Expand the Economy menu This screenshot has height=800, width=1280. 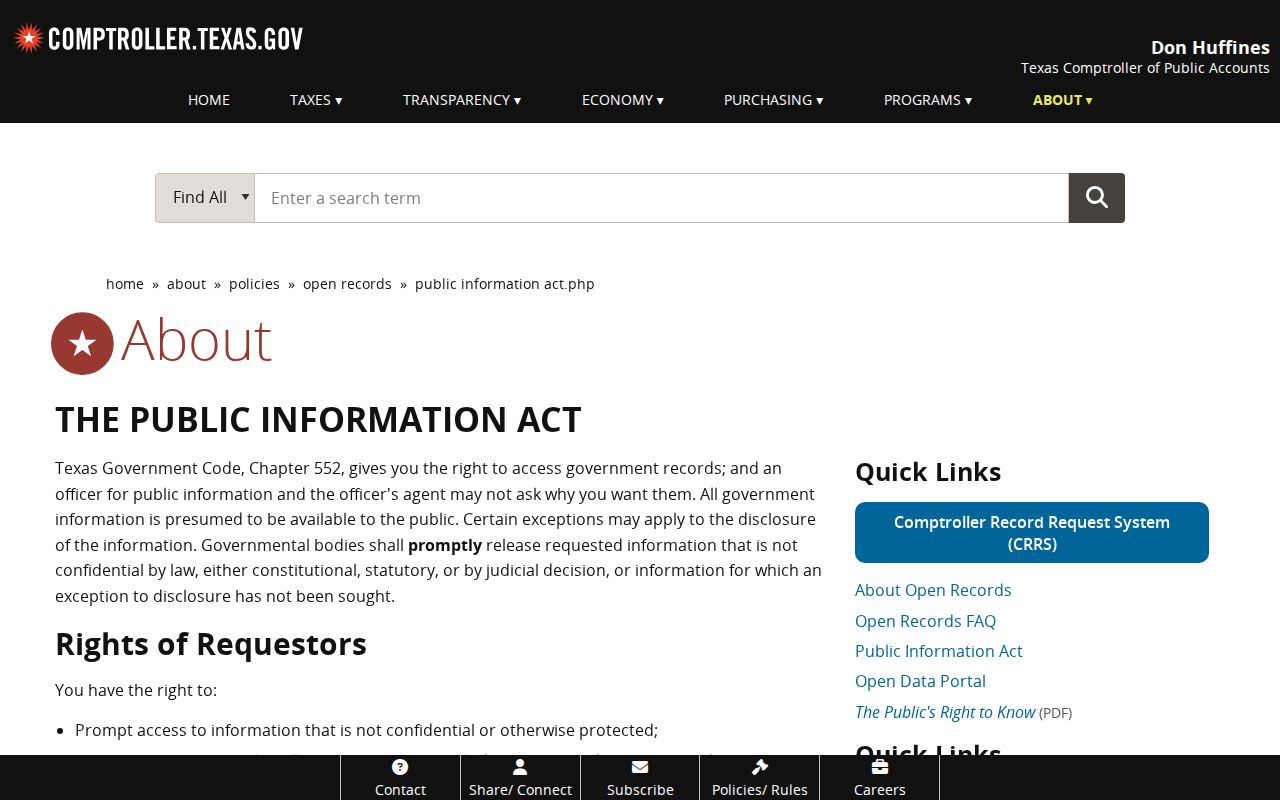[623, 100]
